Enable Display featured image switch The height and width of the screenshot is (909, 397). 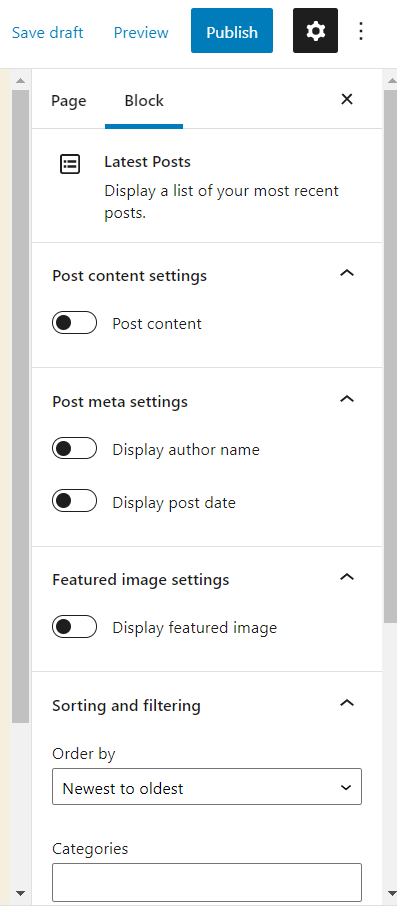74,627
